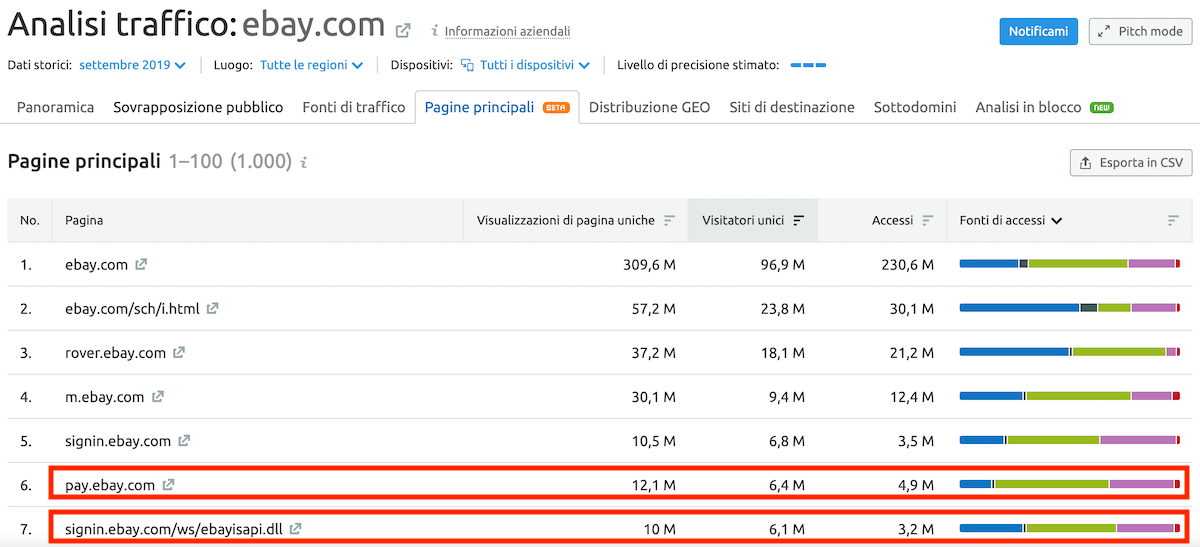This screenshot has width=1200, height=547.
Task: Click traffic sources bar for rover.ebay.com row
Action: coord(1069,352)
